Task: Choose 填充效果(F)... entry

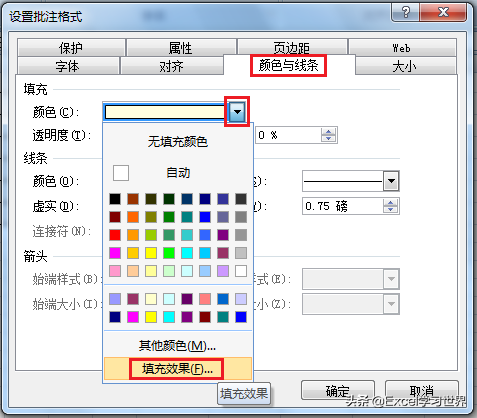Action: coord(178,369)
